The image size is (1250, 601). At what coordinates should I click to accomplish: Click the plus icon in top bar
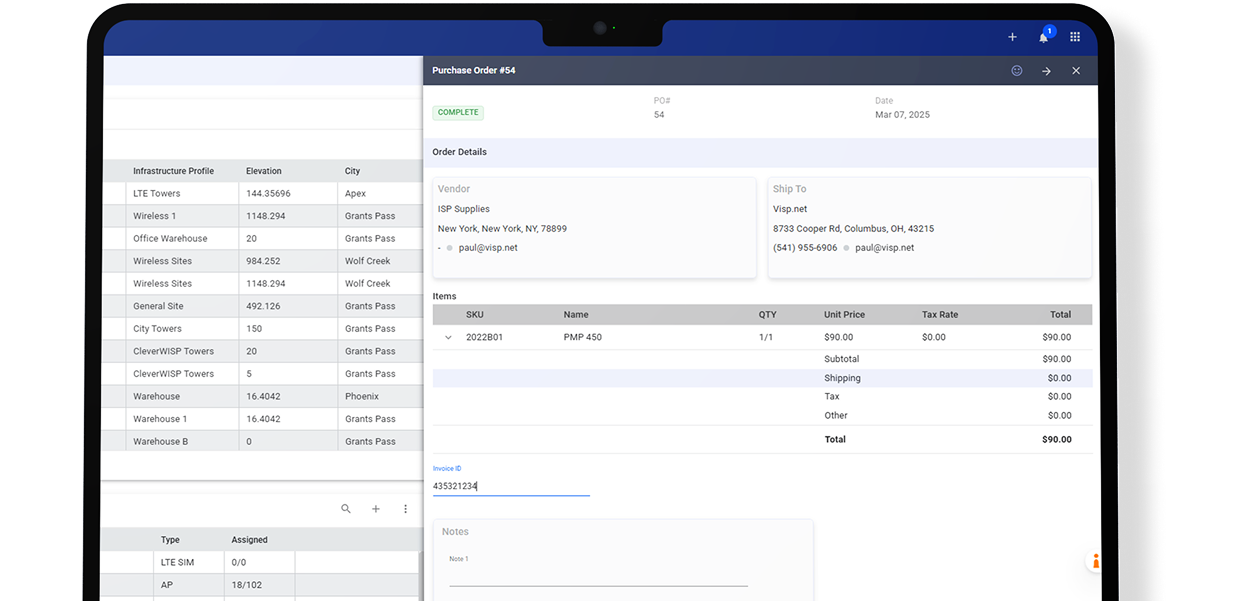1012,37
